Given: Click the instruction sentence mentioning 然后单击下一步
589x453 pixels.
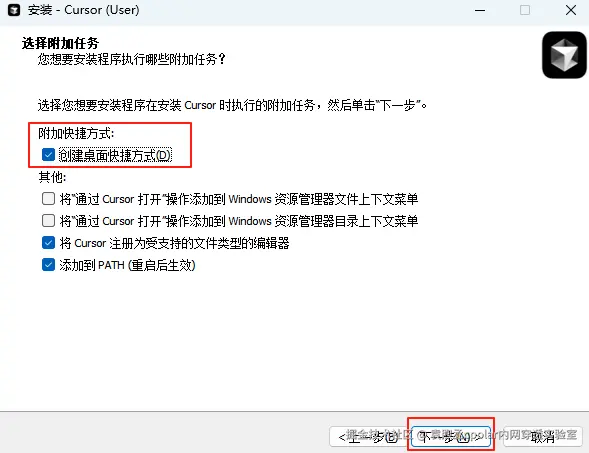Looking at the screenshot, I should pyautogui.click(x=232, y=105).
